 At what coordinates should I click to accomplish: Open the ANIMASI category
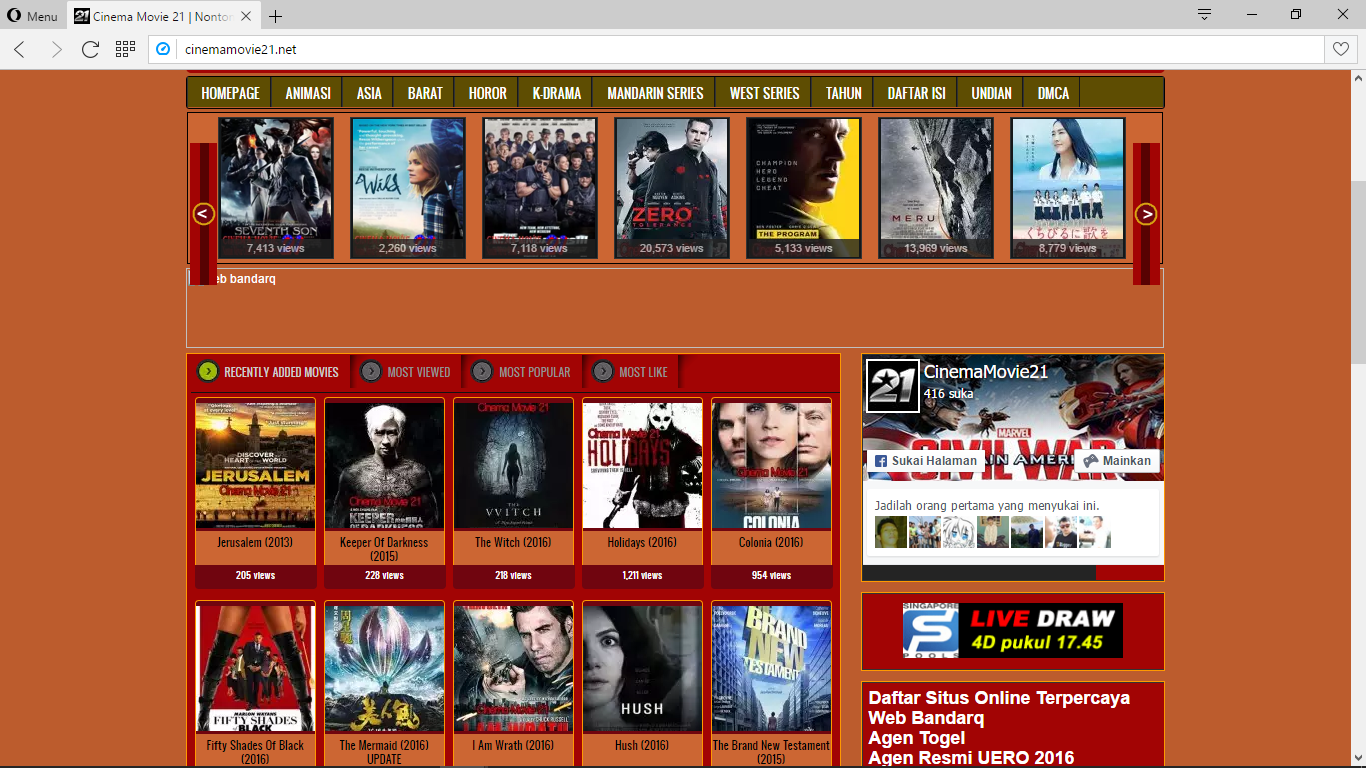coord(308,93)
